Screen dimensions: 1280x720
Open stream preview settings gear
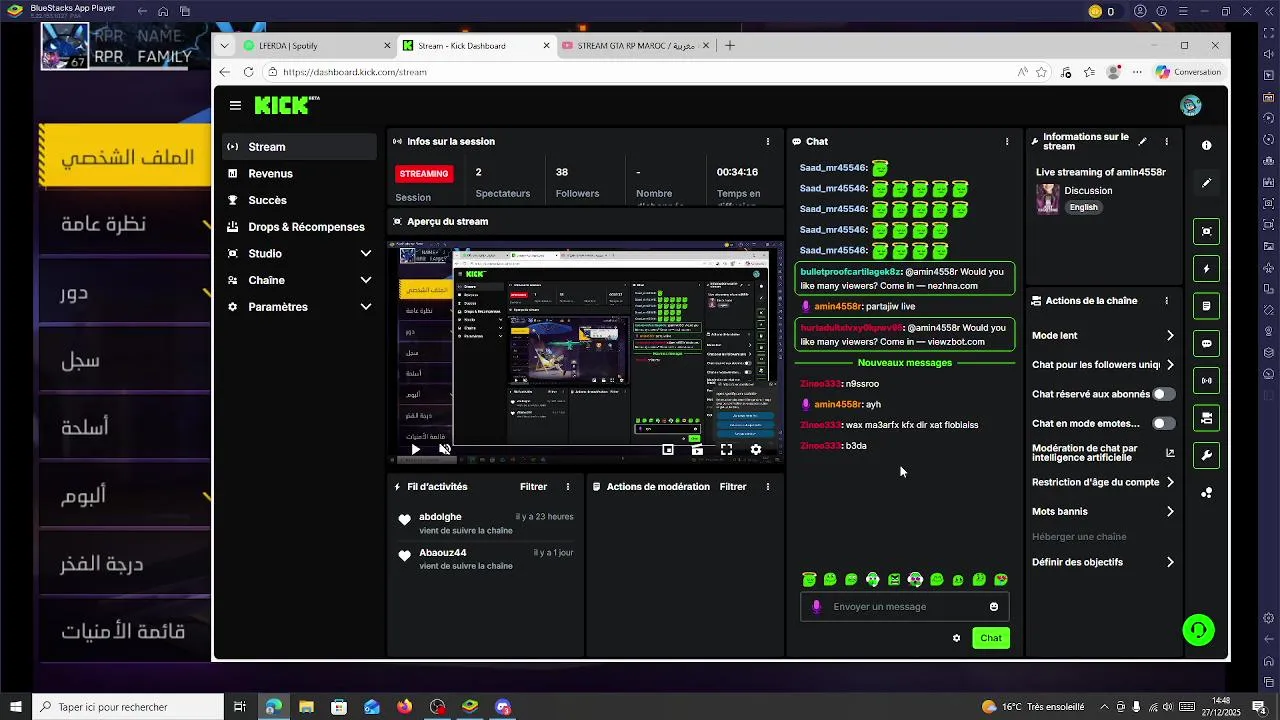tap(755, 450)
